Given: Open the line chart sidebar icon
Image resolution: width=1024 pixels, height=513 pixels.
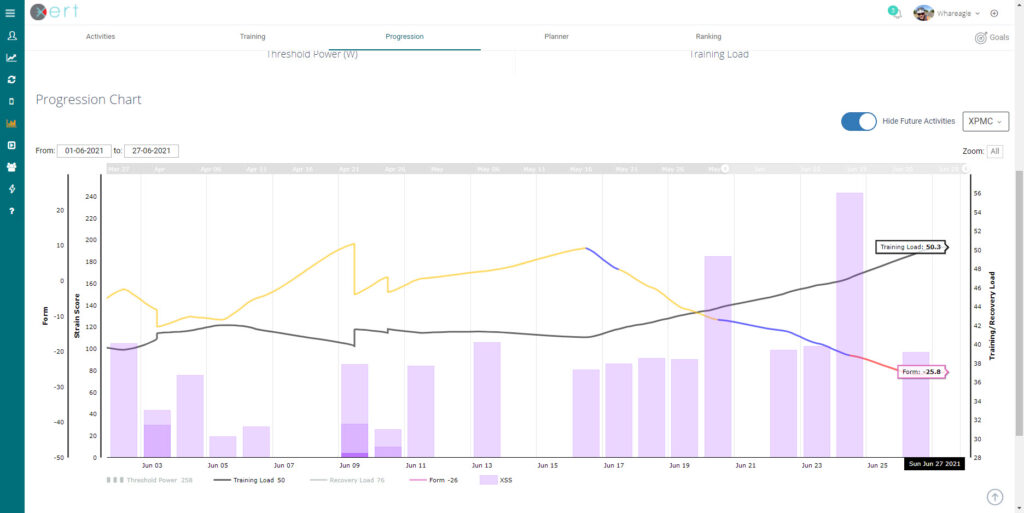Looking at the screenshot, I should pyautogui.click(x=11, y=58).
